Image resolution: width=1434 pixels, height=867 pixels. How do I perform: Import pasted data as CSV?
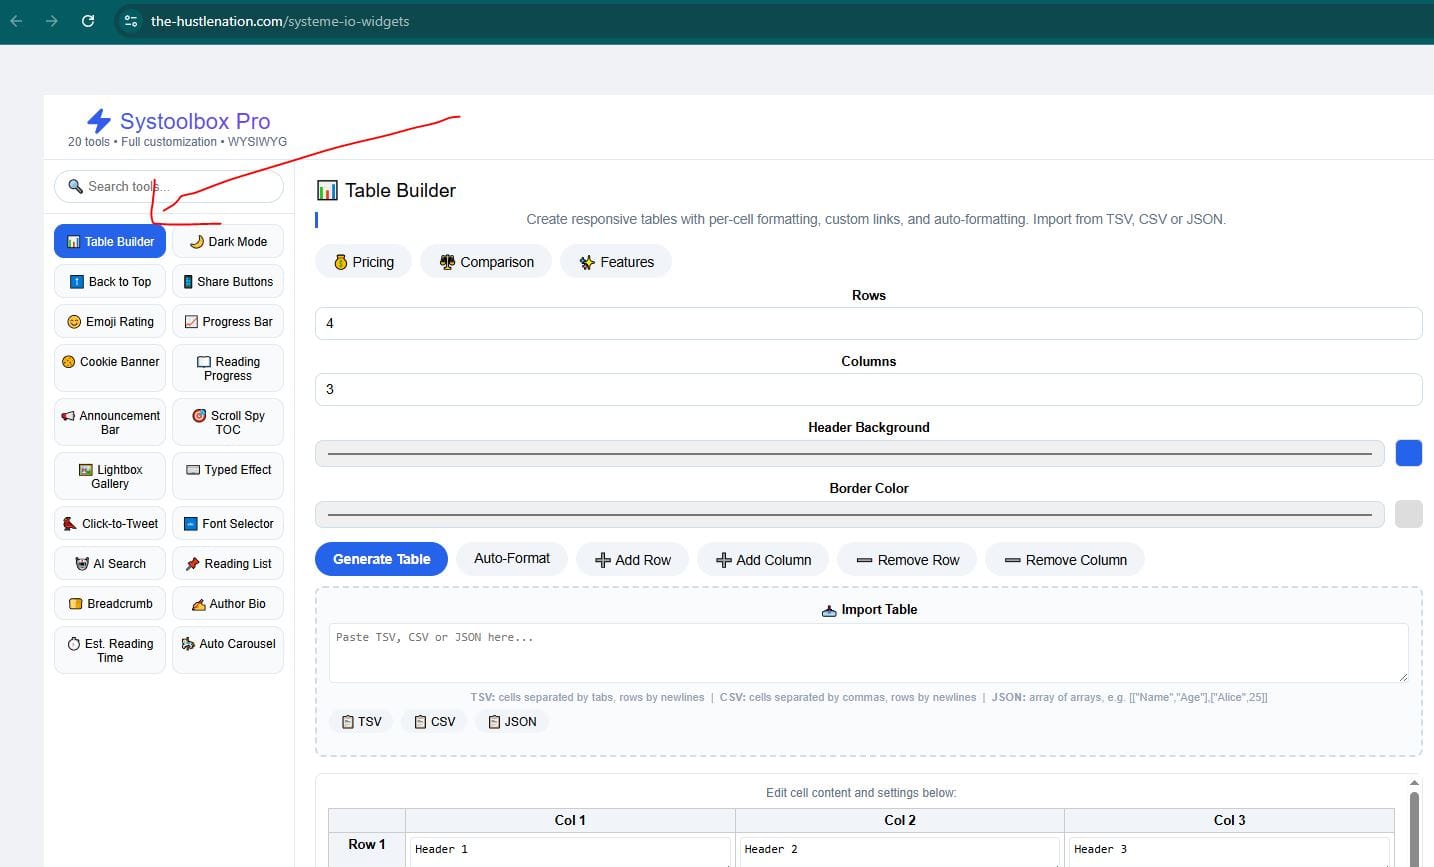434,721
